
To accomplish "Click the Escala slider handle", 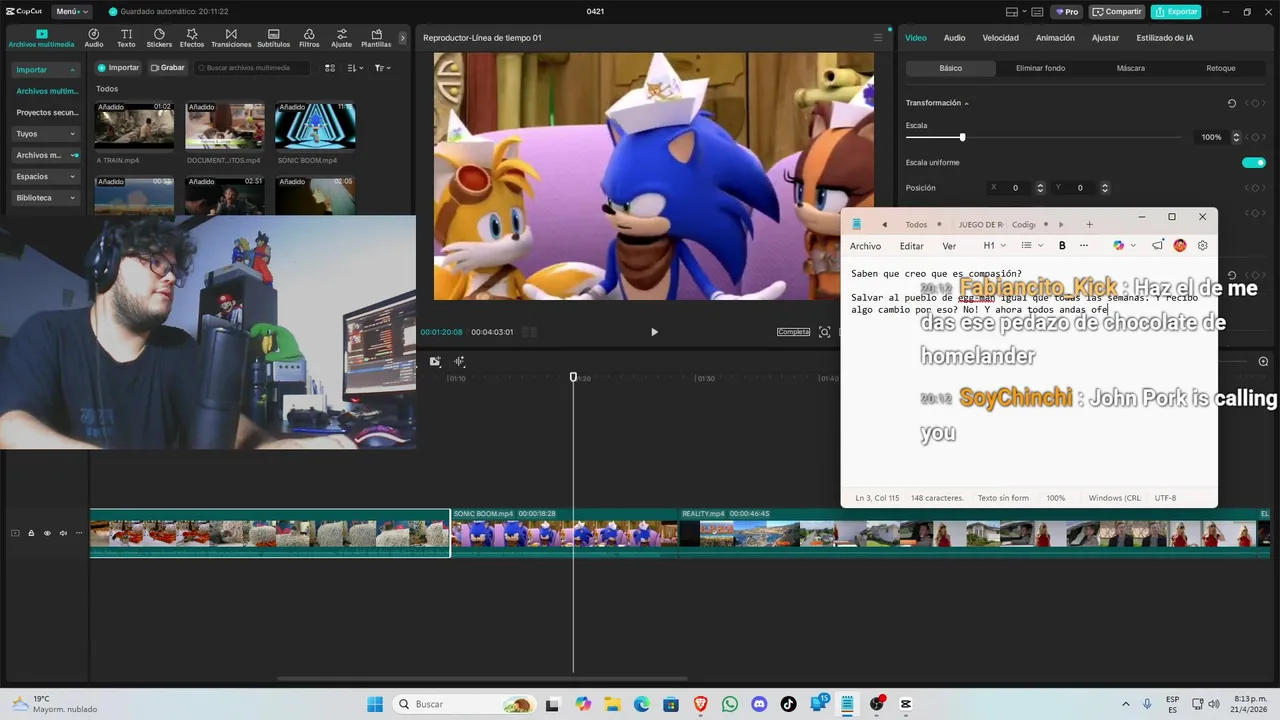I will click(962, 137).
